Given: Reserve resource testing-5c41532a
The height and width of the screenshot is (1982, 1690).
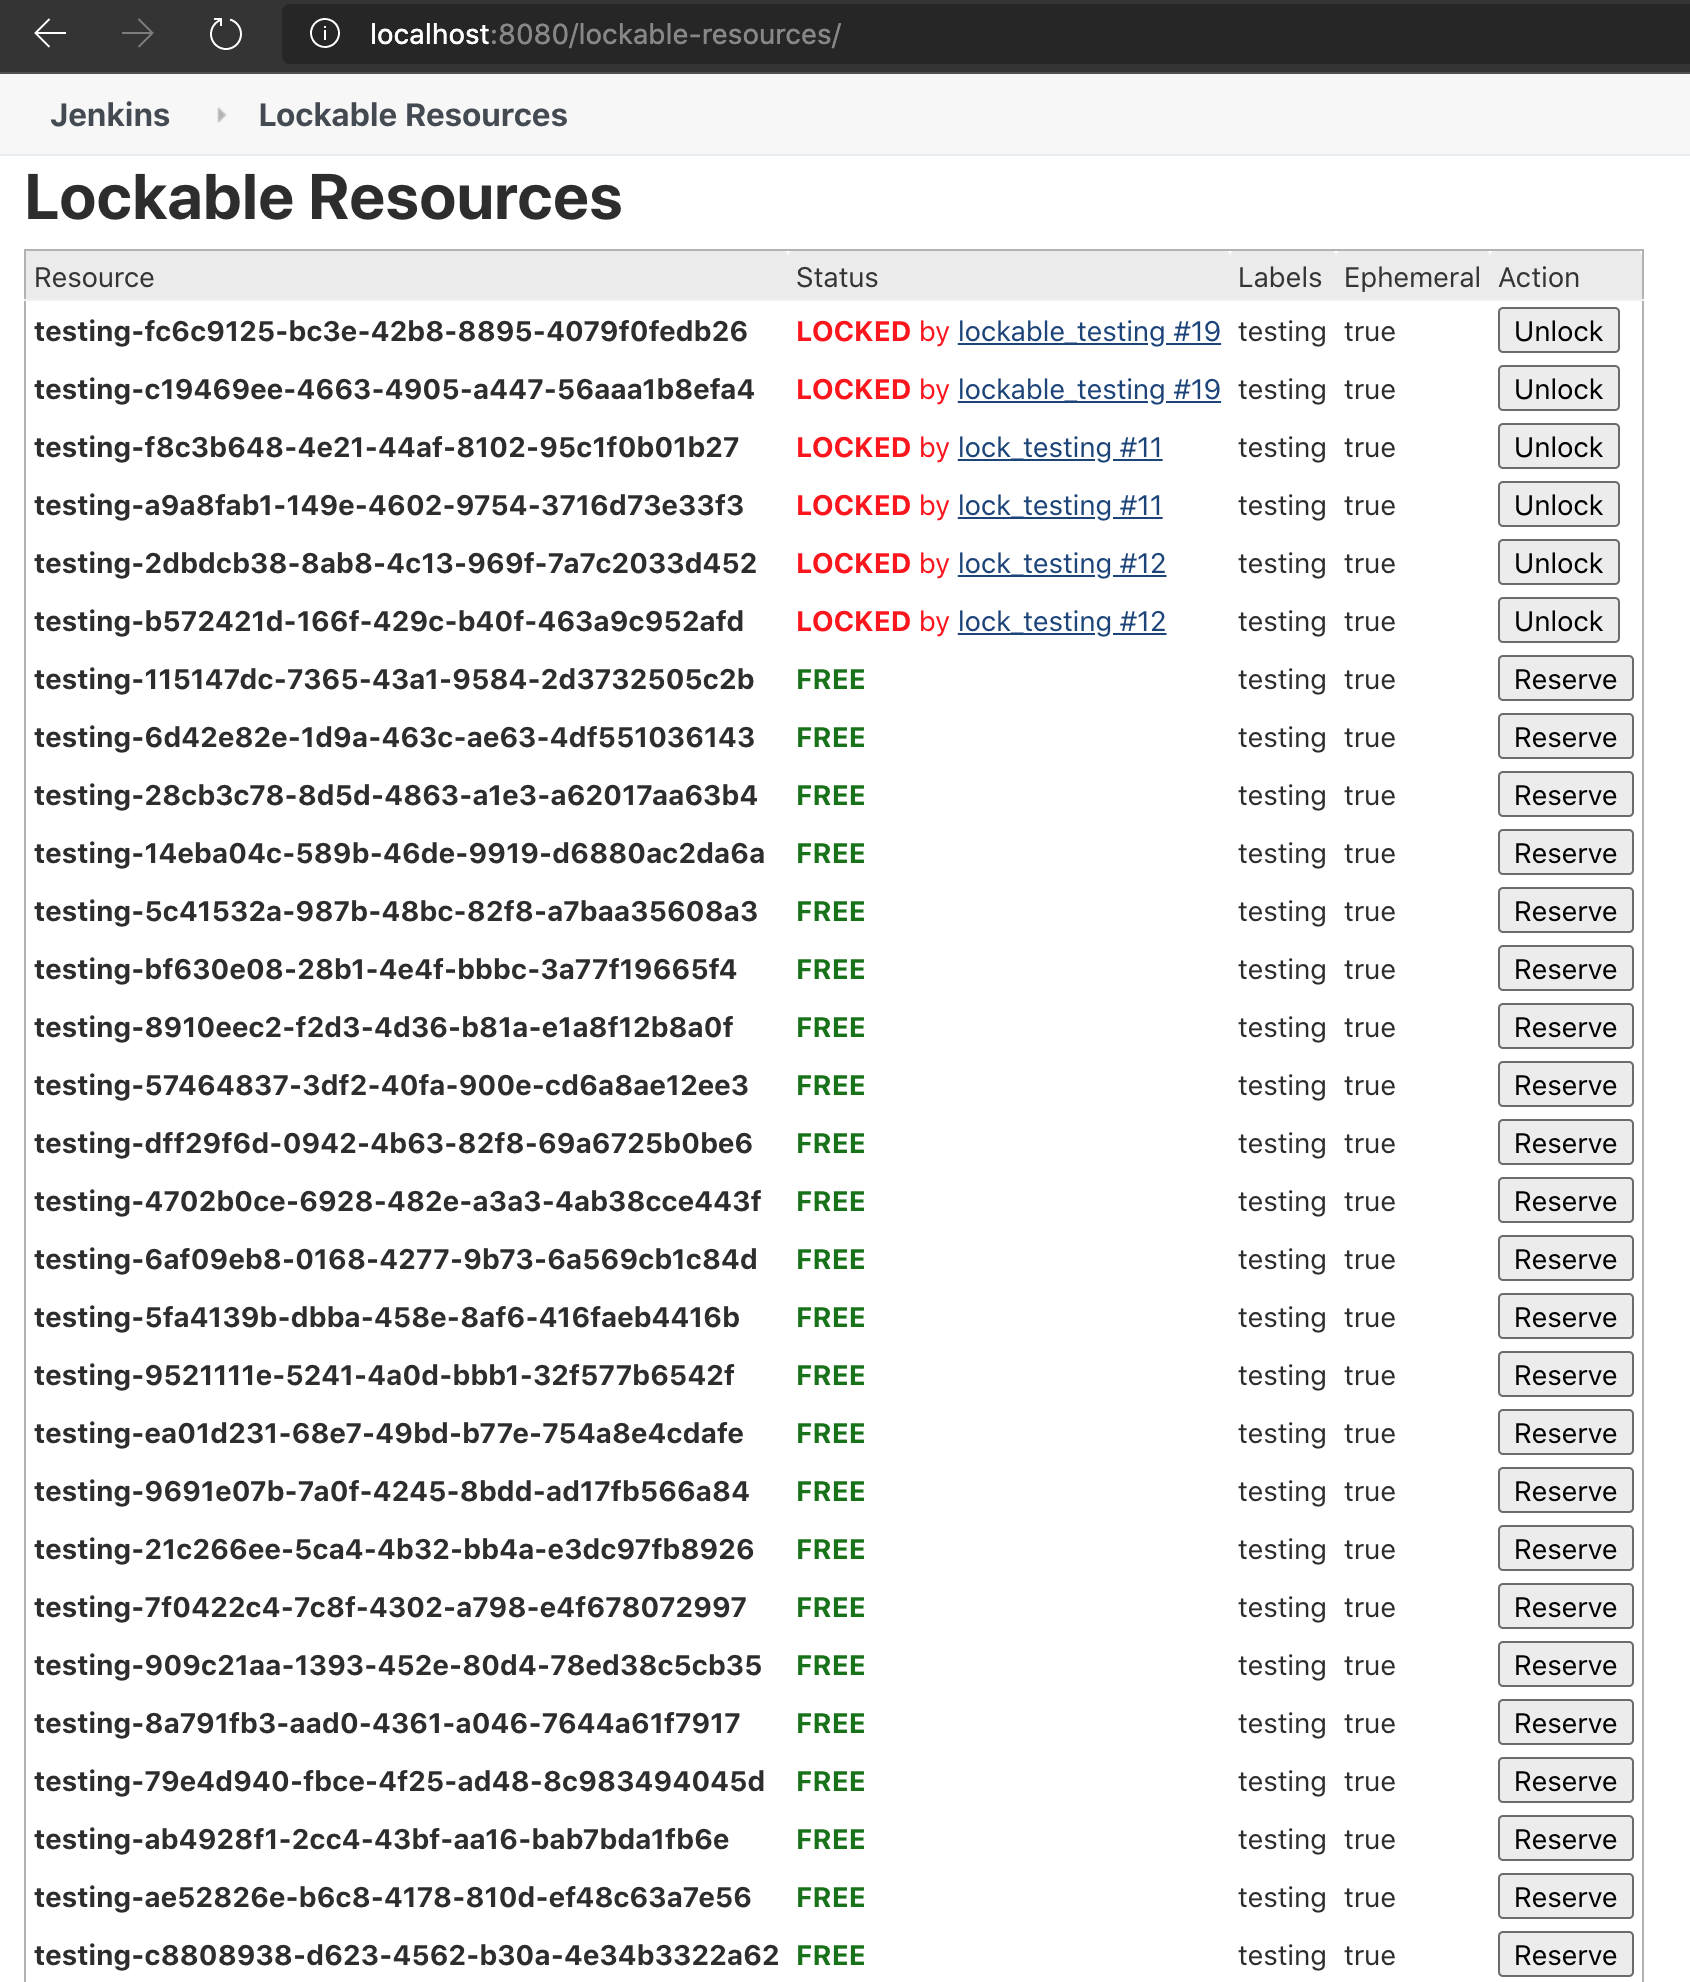Looking at the screenshot, I should point(1565,911).
